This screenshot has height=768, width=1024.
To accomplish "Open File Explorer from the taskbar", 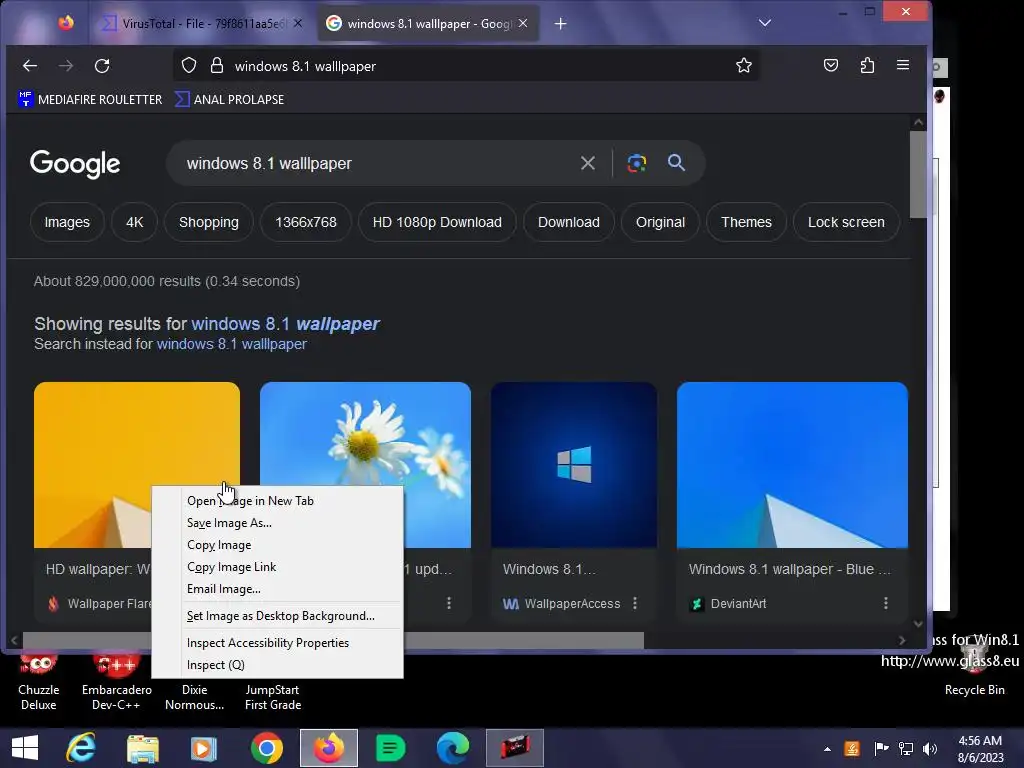I will coord(143,748).
